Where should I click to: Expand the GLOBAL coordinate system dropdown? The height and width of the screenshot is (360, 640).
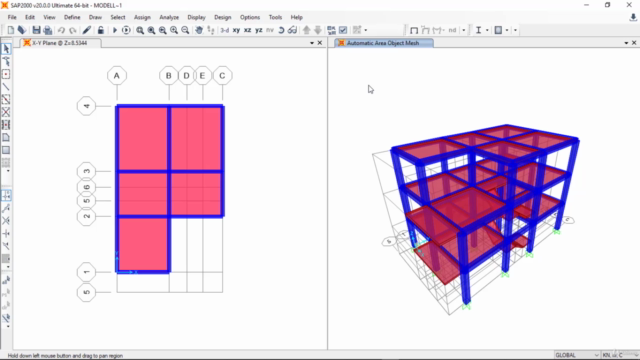tap(577, 355)
